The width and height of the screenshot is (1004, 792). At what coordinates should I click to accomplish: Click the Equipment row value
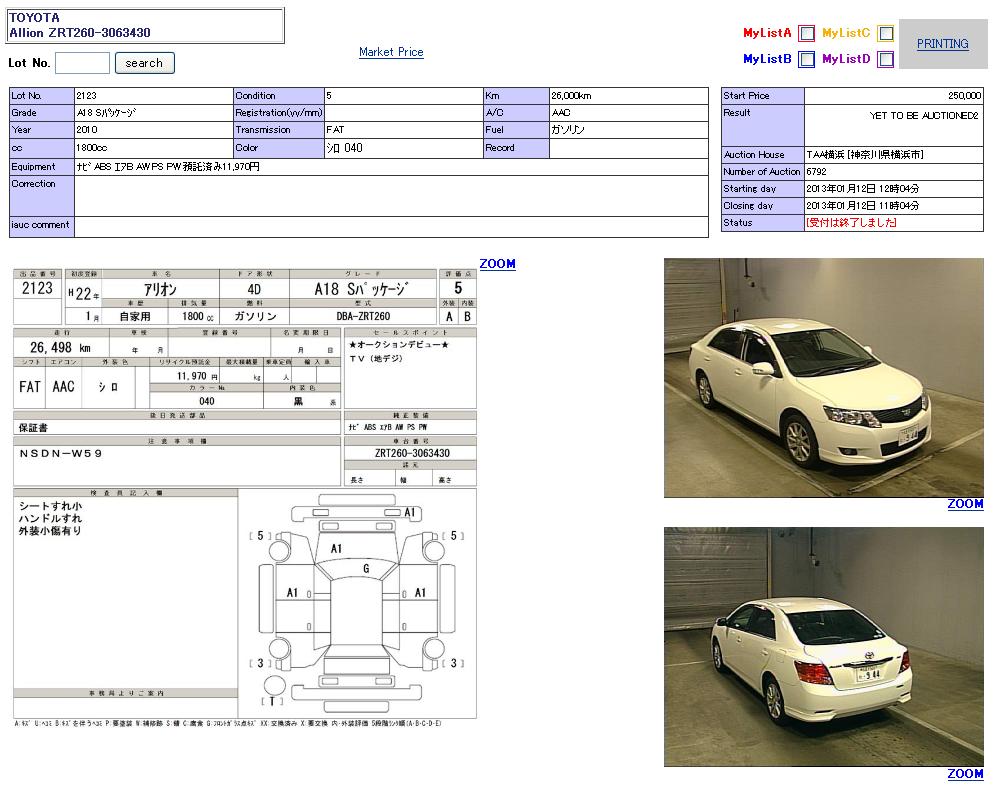tap(168, 167)
